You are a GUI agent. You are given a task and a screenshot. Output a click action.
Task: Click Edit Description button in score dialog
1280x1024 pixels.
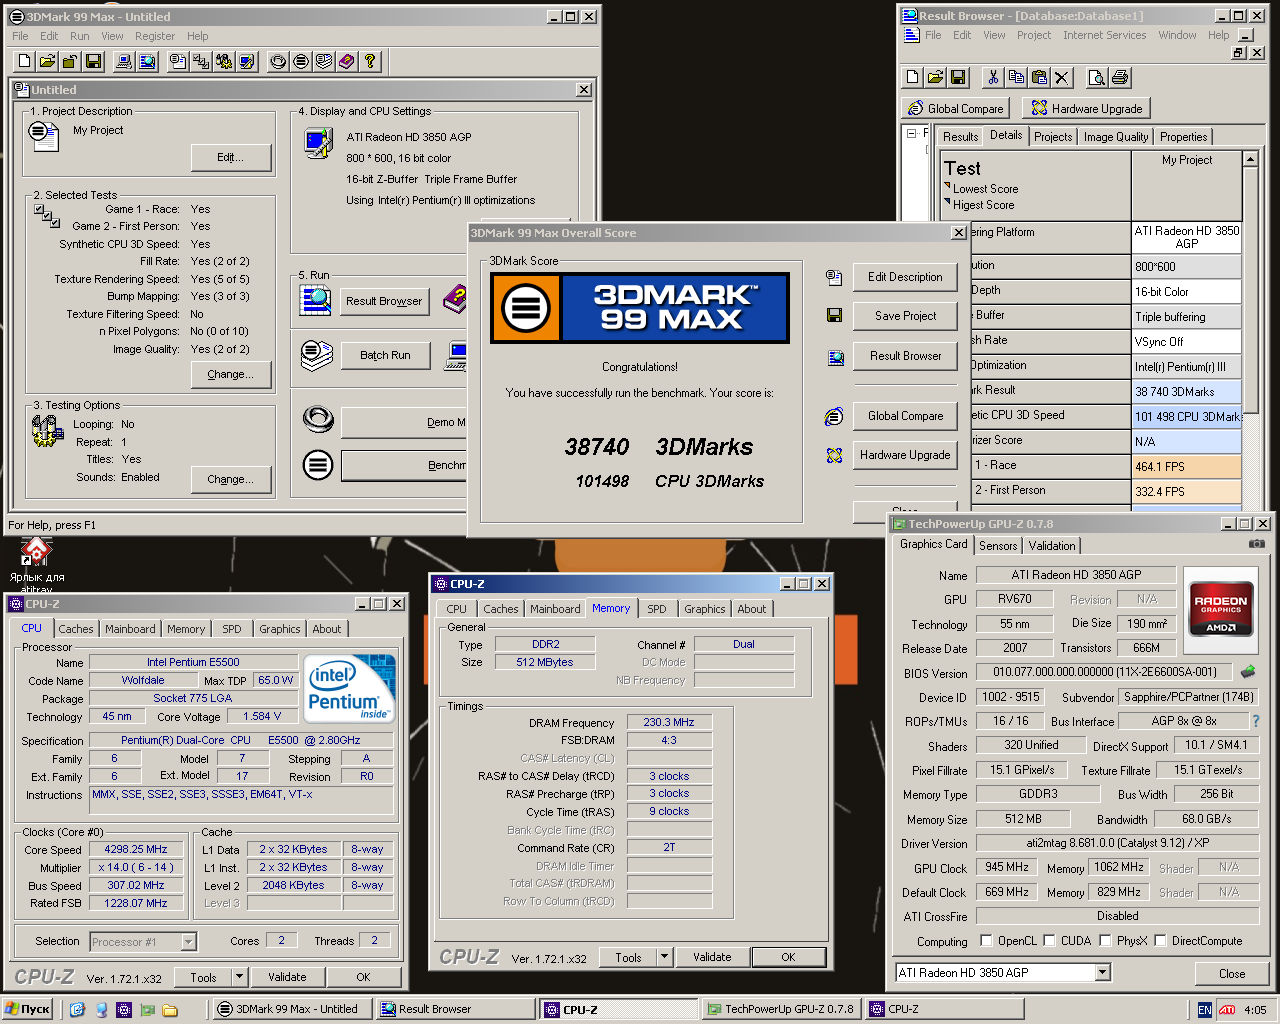[905, 277]
